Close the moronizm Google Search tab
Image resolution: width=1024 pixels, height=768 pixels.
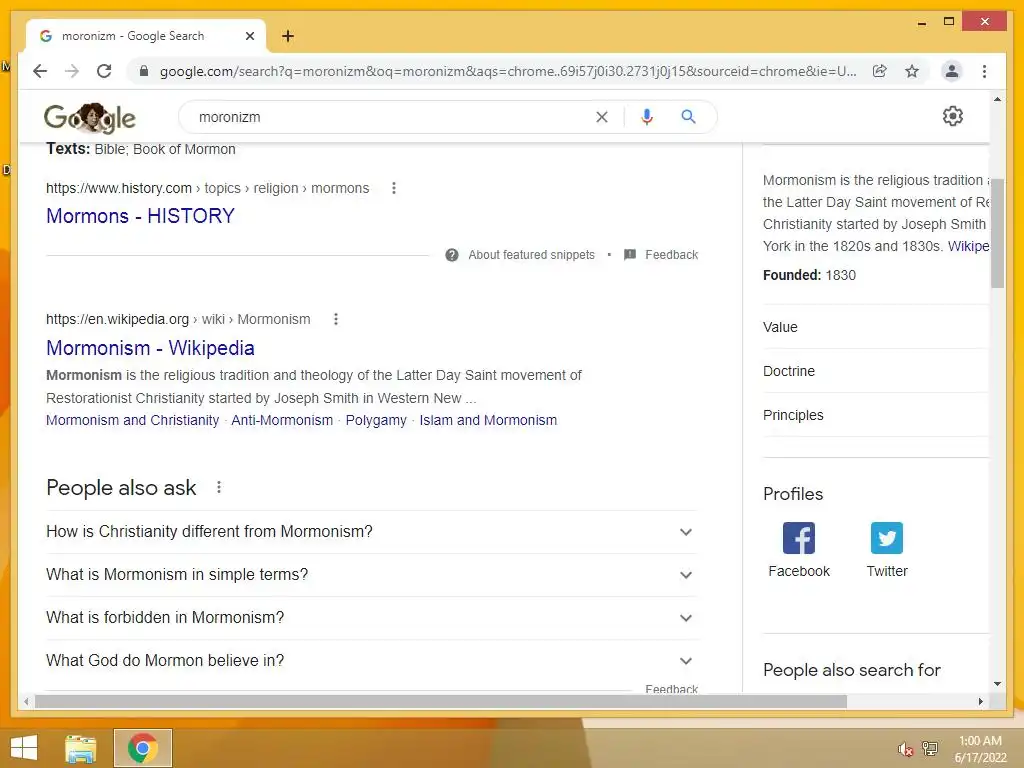pyautogui.click(x=249, y=36)
